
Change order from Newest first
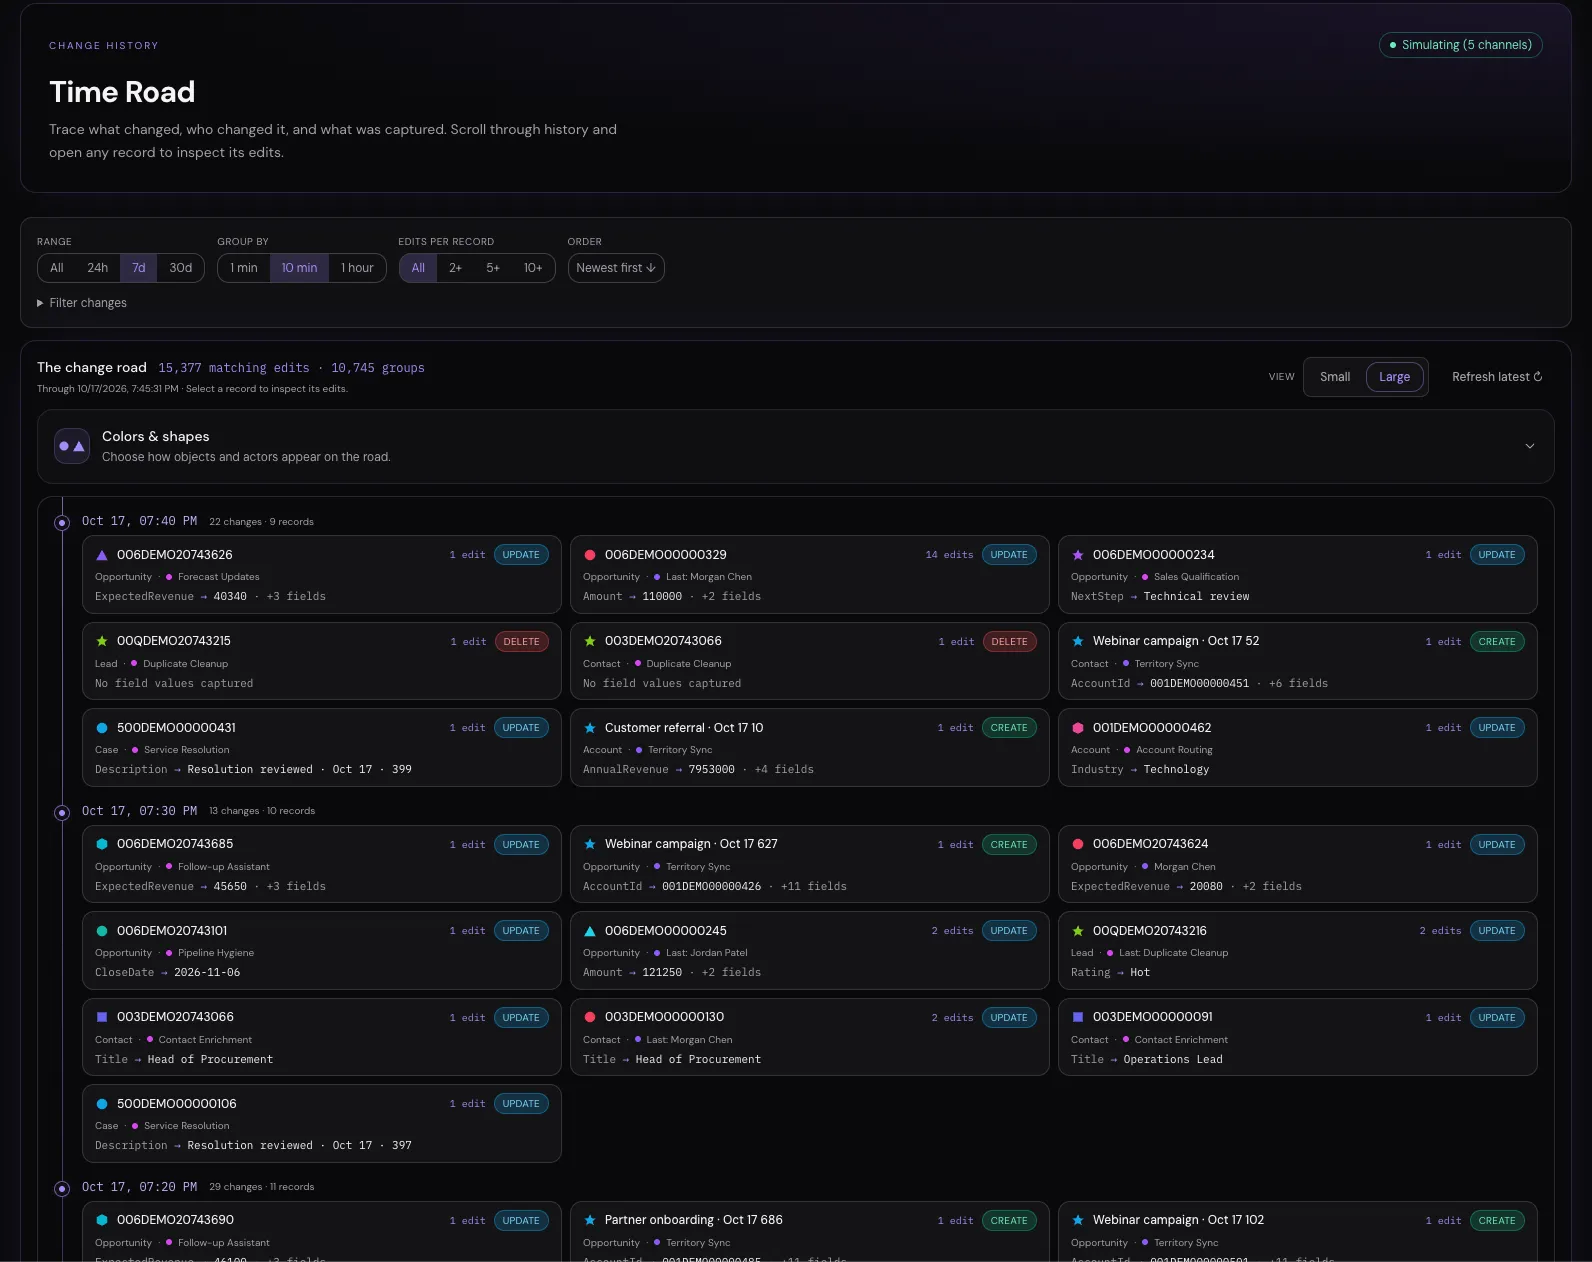616,268
